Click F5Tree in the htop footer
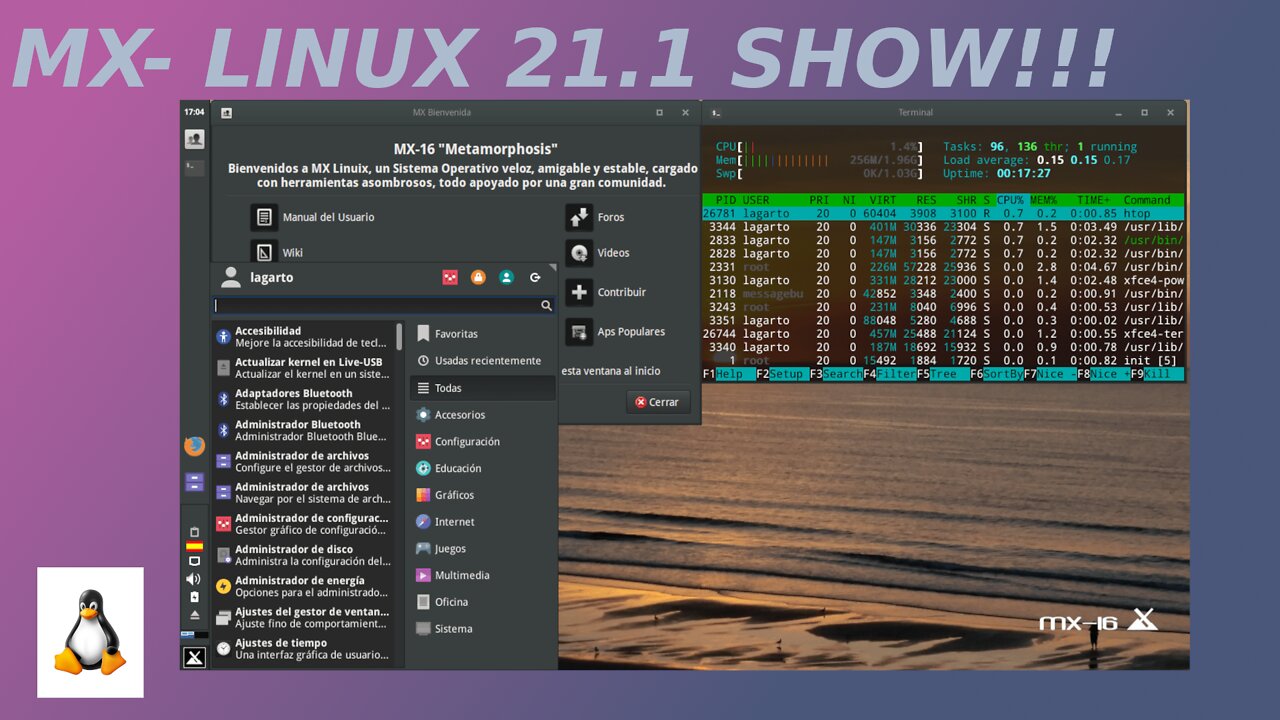Viewport: 1280px width, 720px height. point(943,374)
